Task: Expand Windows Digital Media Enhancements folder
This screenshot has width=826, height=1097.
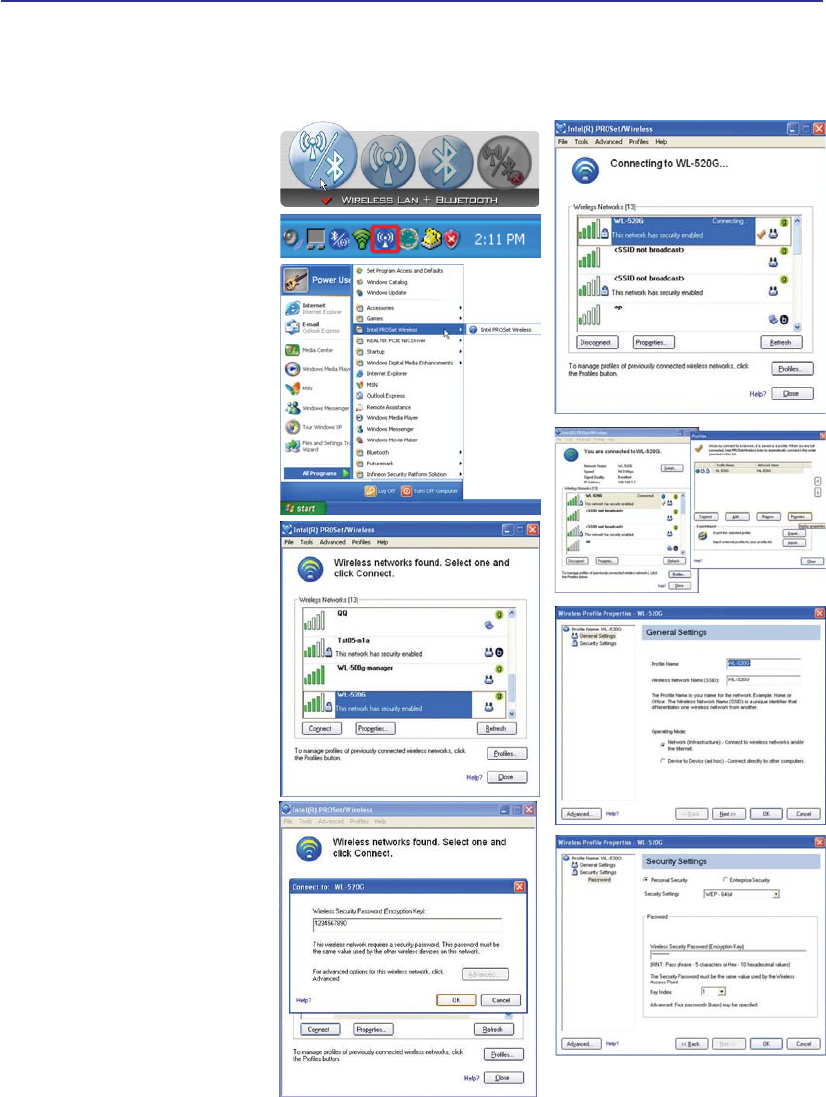Action: pyautogui.click(x=408, y=363)
